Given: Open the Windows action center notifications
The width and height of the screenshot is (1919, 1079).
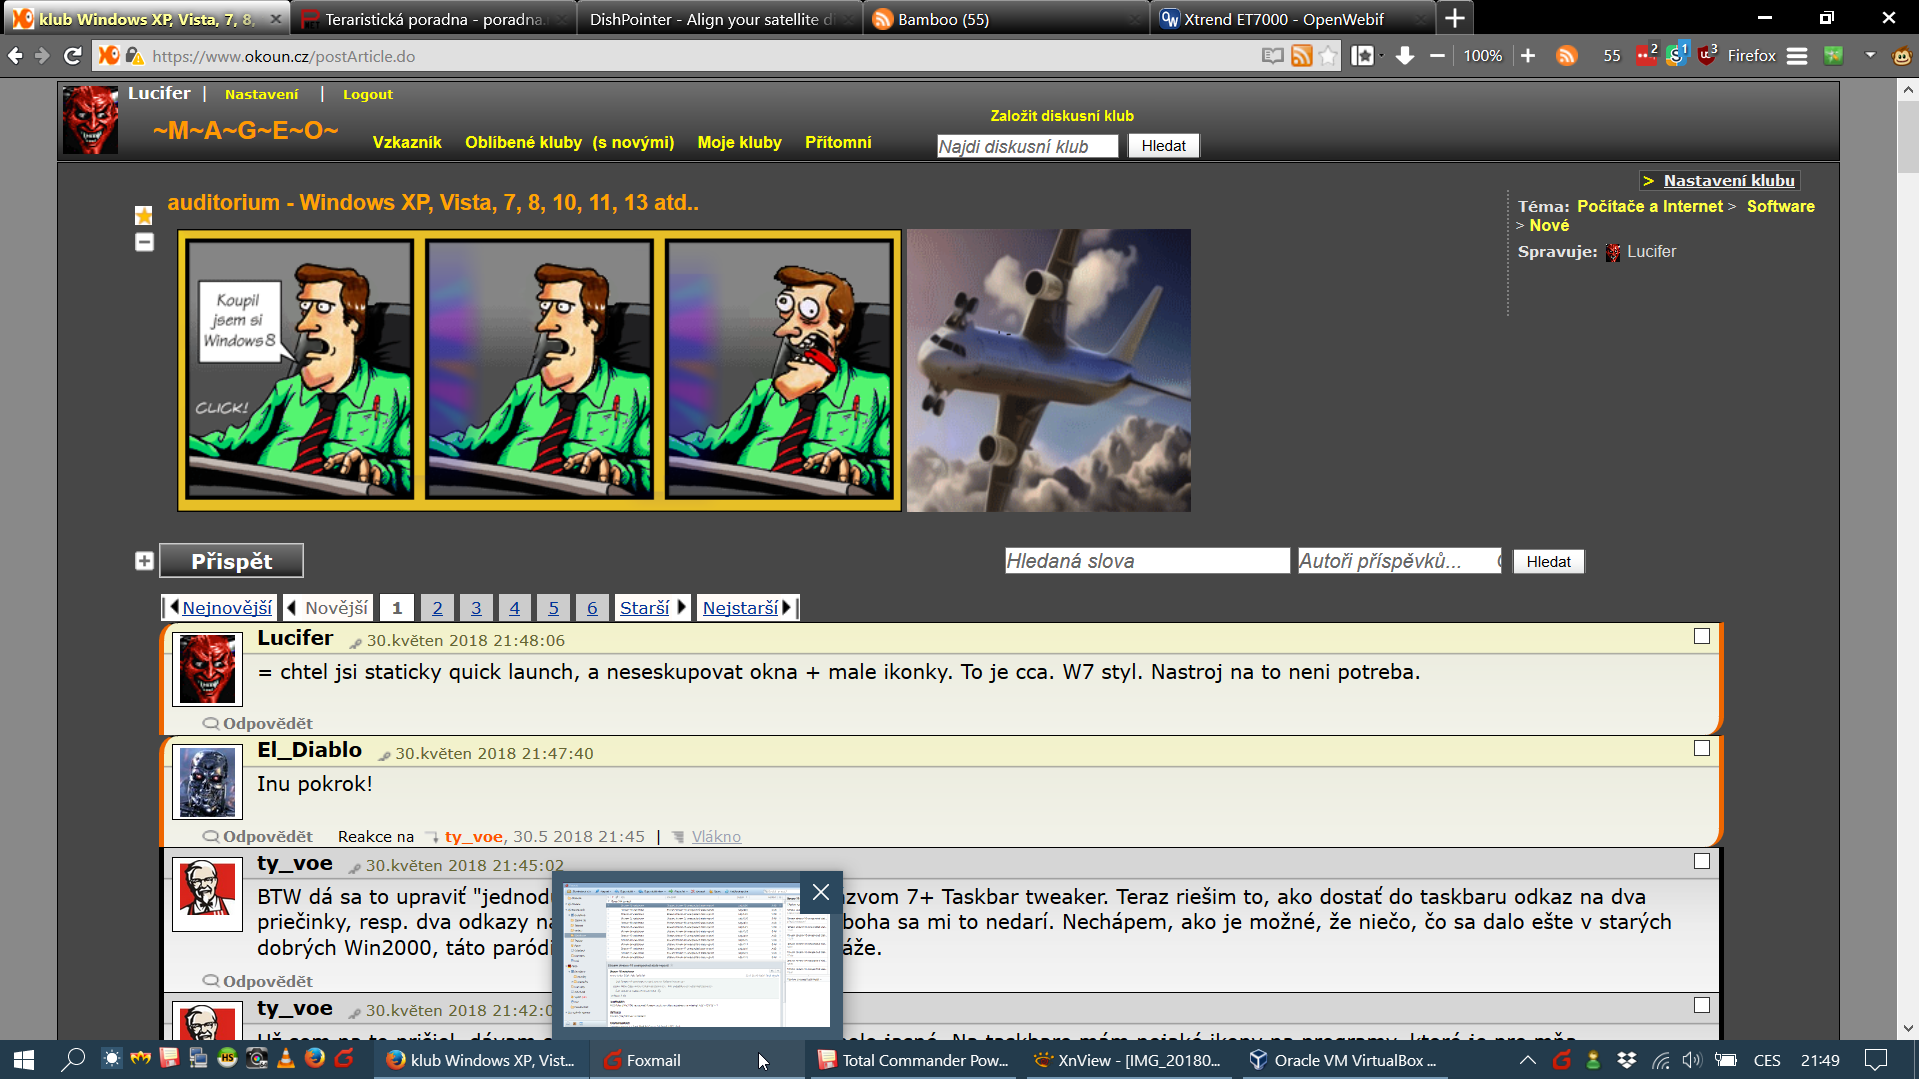Looking at the screenshot, I should 1876,1060.
